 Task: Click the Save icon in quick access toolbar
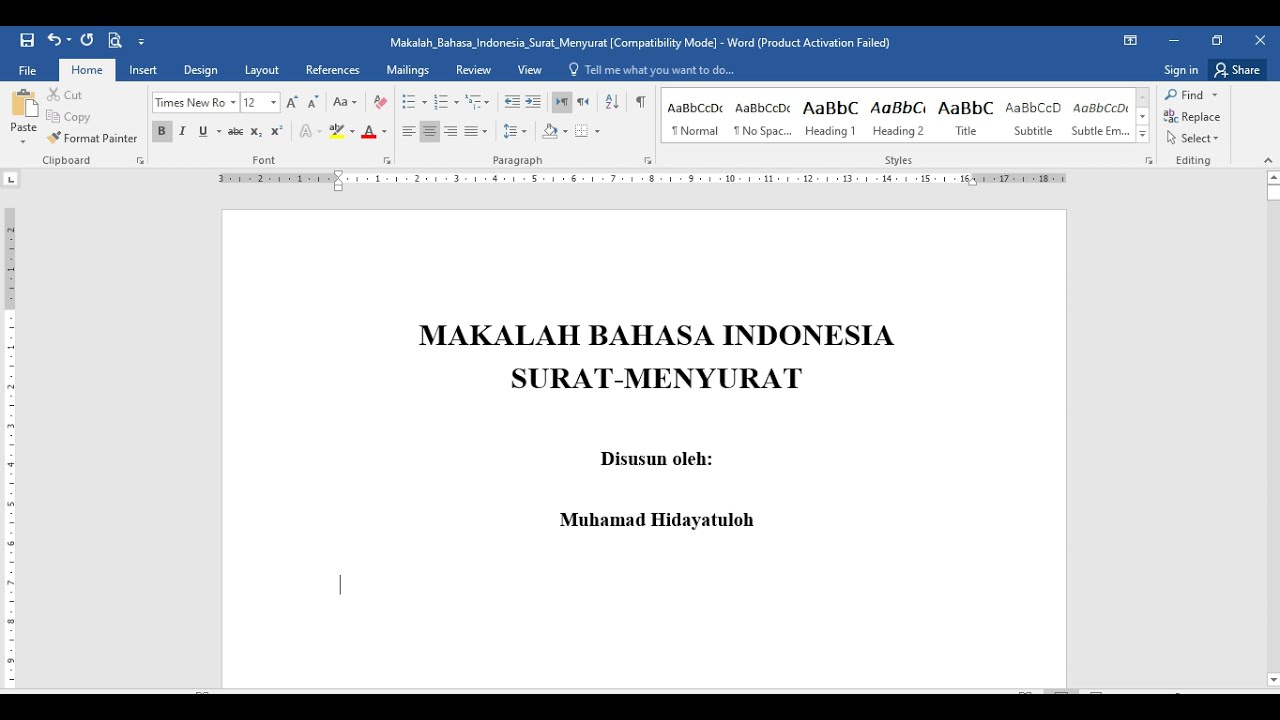pos(27,41)
